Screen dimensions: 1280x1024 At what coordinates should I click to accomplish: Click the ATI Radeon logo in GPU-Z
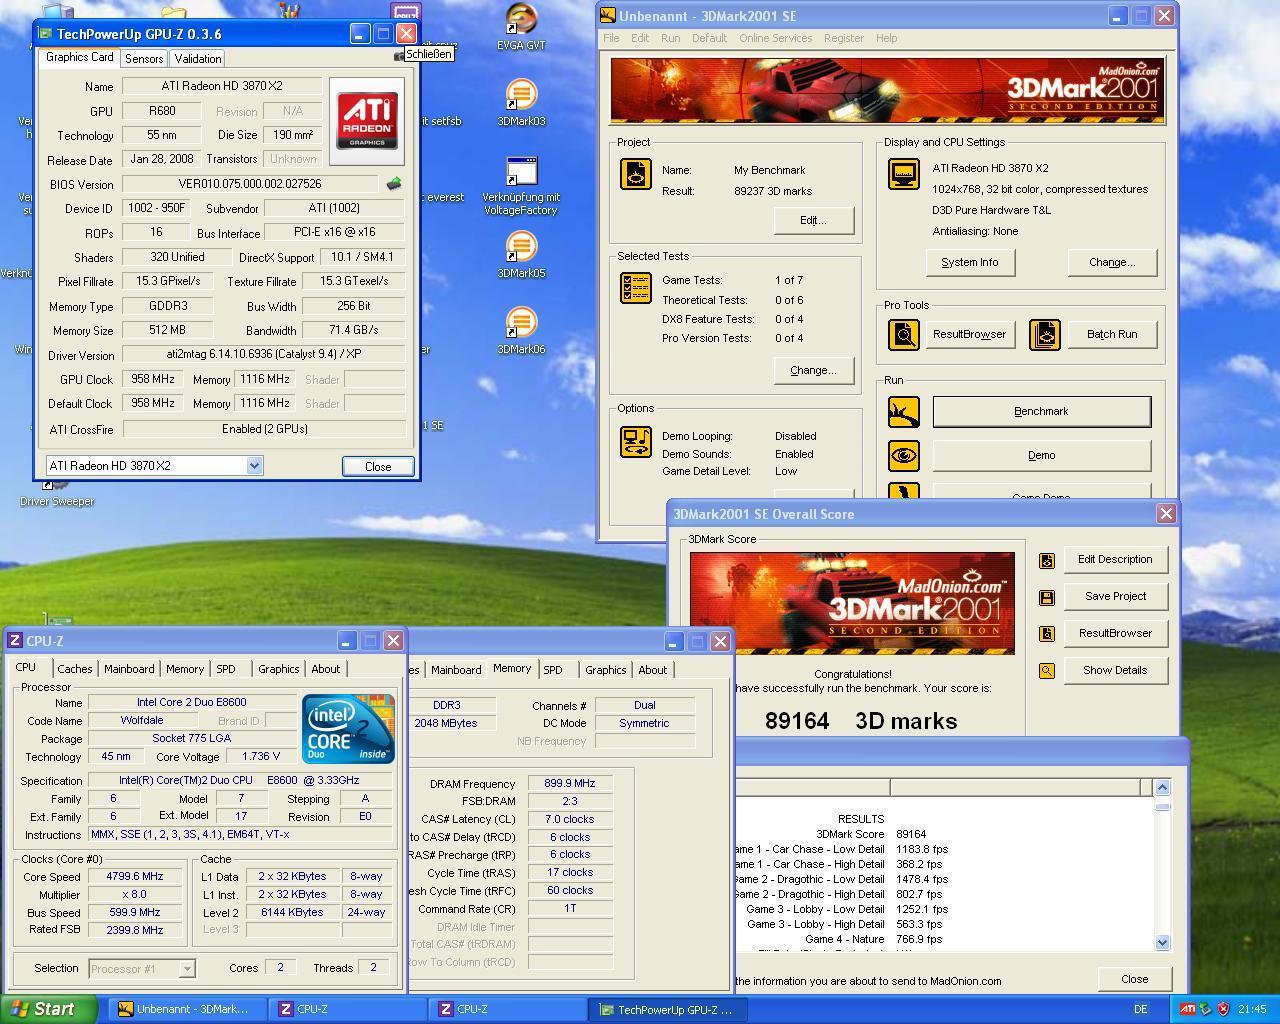click(367, 121)
